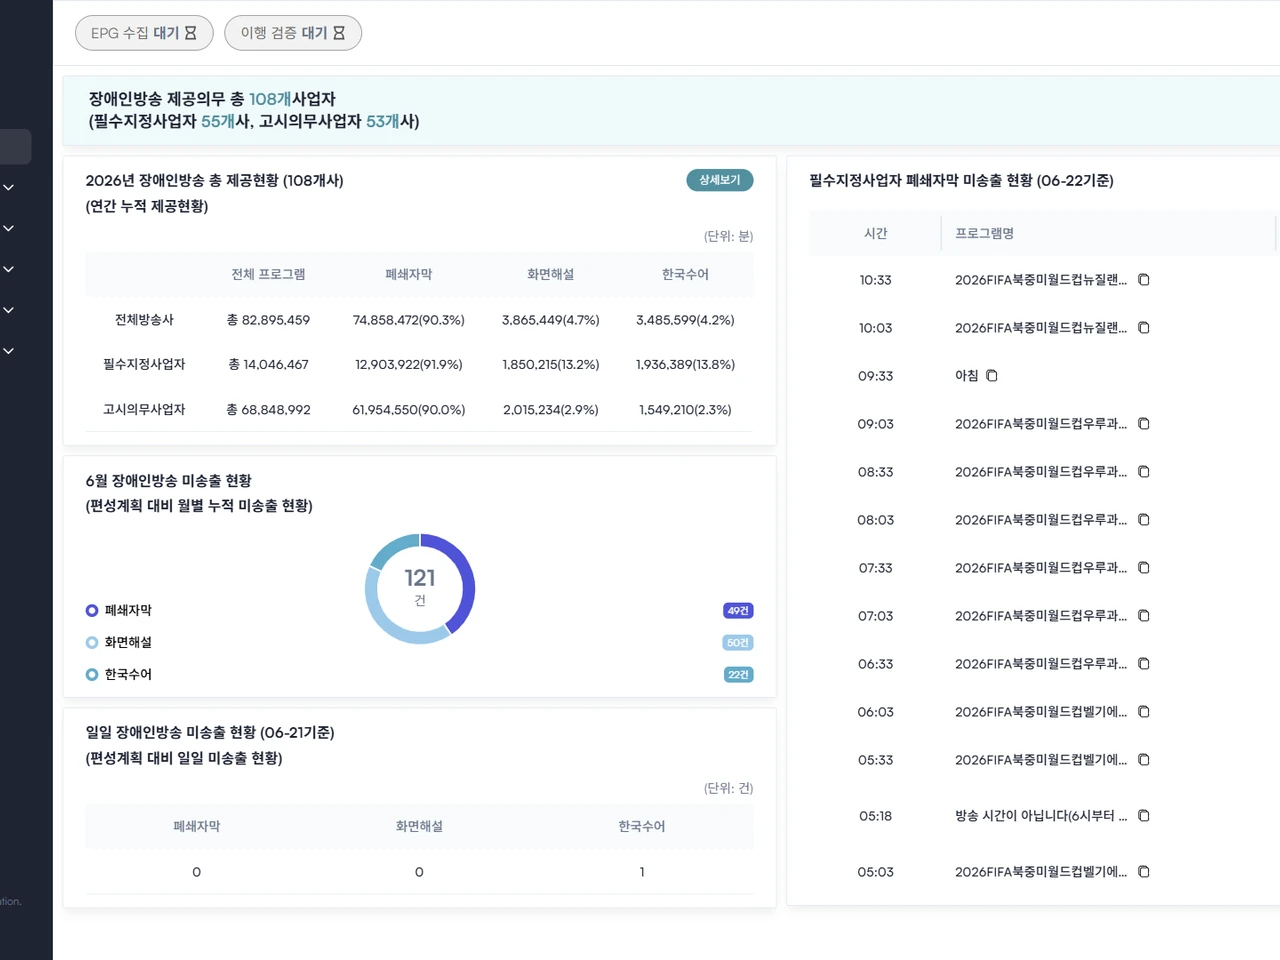The image size is (1280, 960).
Task: Click the 121 건 total in donut center
Action: (x=420, y=586)
